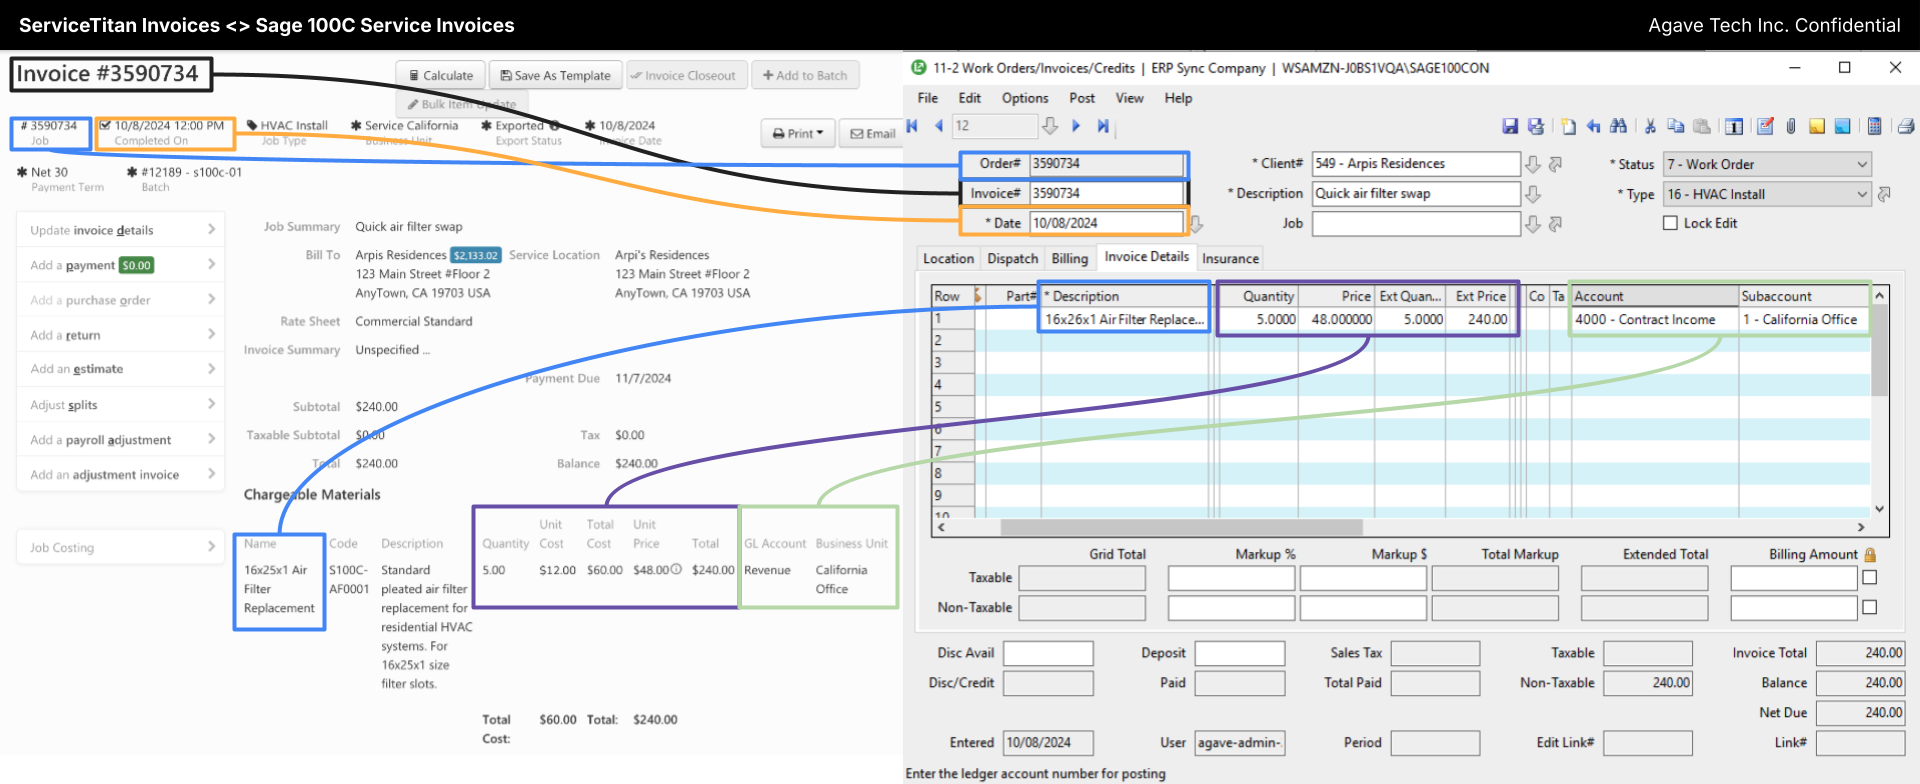Image resolution: width=1920 pixels, height=784 pixels.
Task: Enable the Lock Edit checkbox
Action: tap(1670, 223)
